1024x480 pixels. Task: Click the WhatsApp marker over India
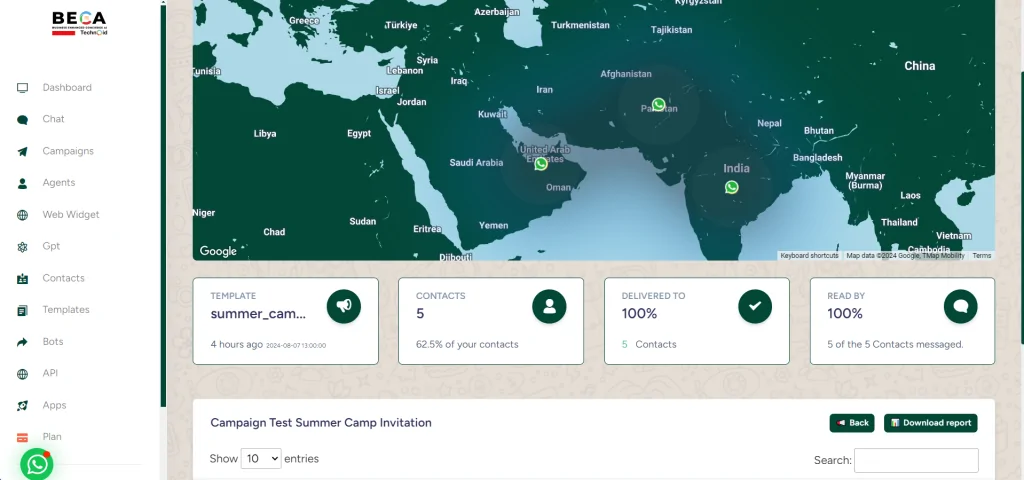pos(731,187)
